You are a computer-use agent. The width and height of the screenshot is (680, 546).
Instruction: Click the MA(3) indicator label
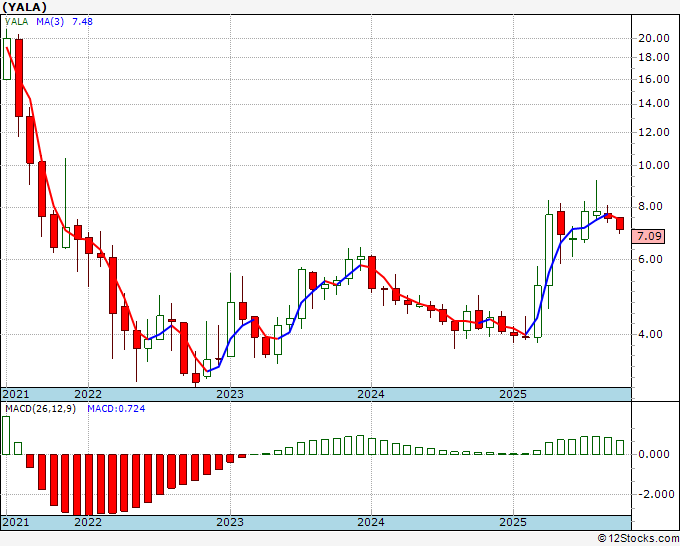click(50, 22)
